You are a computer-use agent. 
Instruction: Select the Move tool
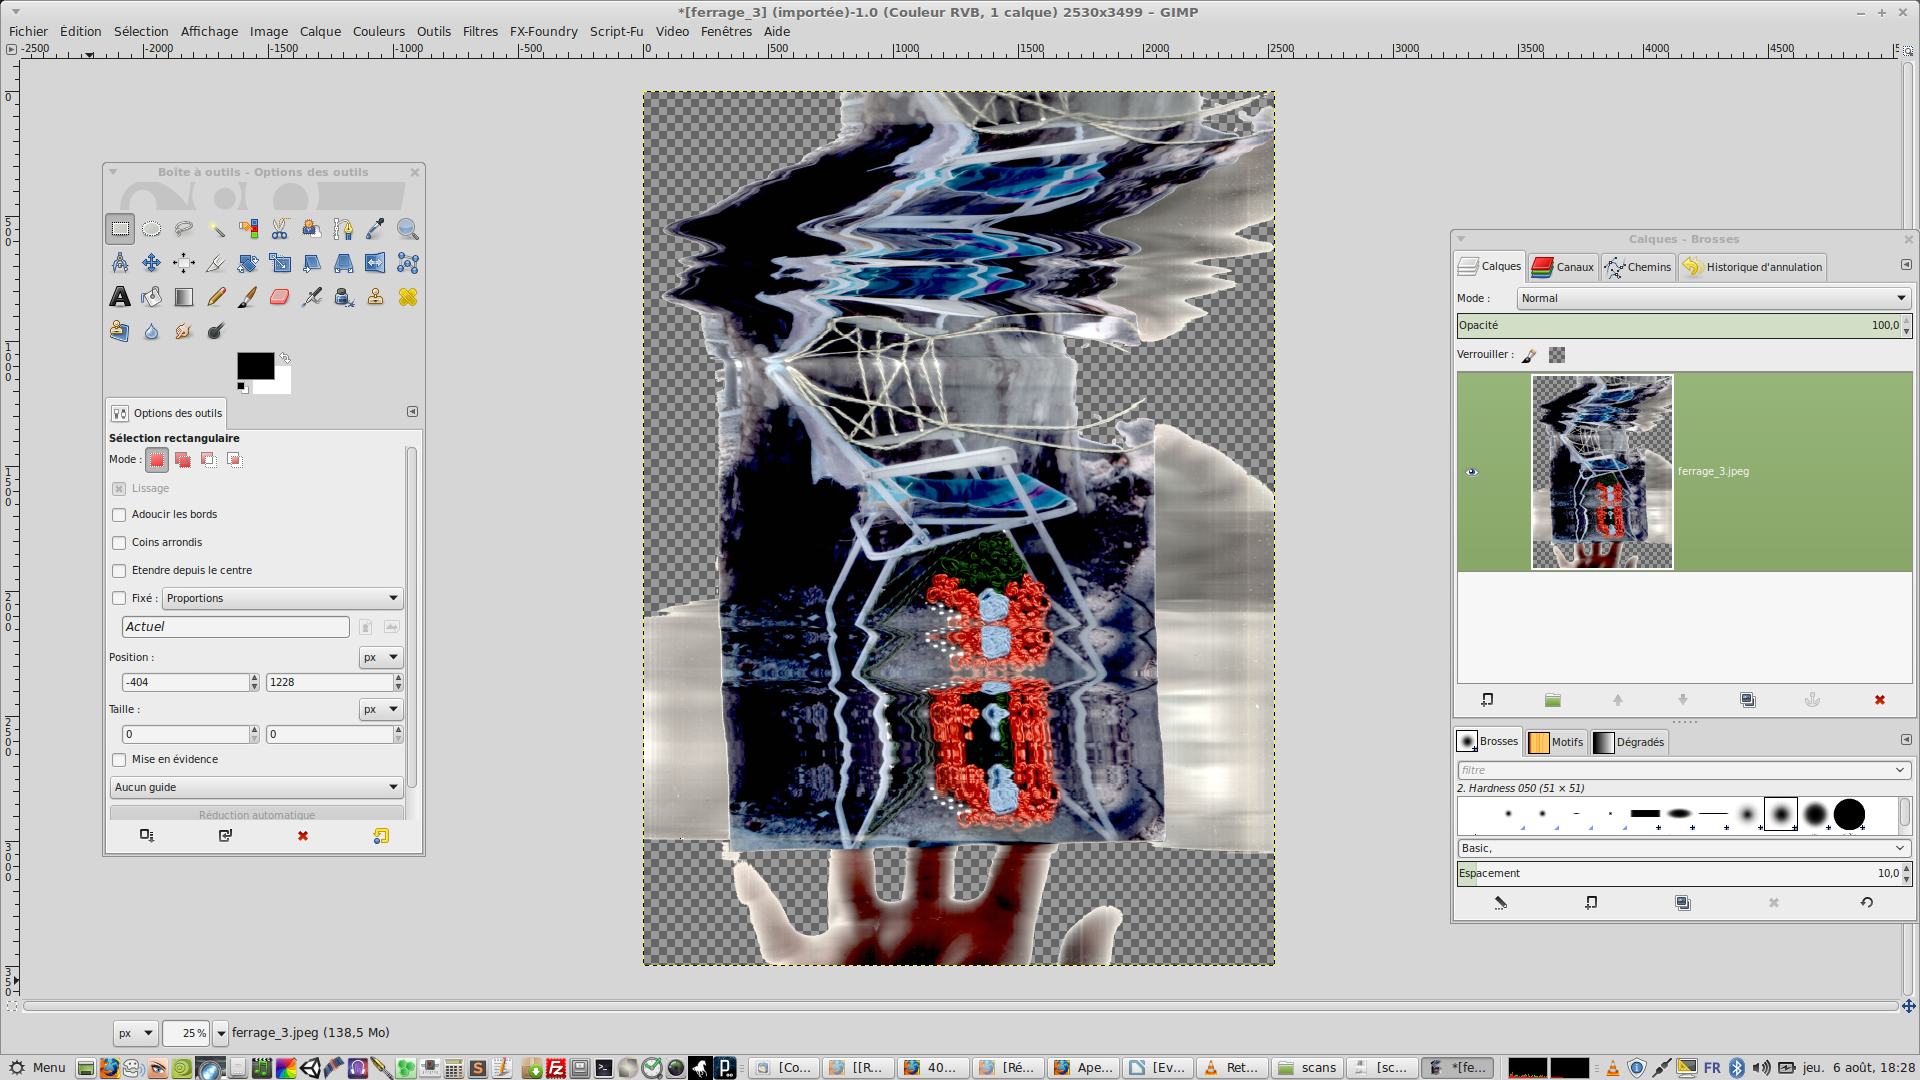[151, 263]
